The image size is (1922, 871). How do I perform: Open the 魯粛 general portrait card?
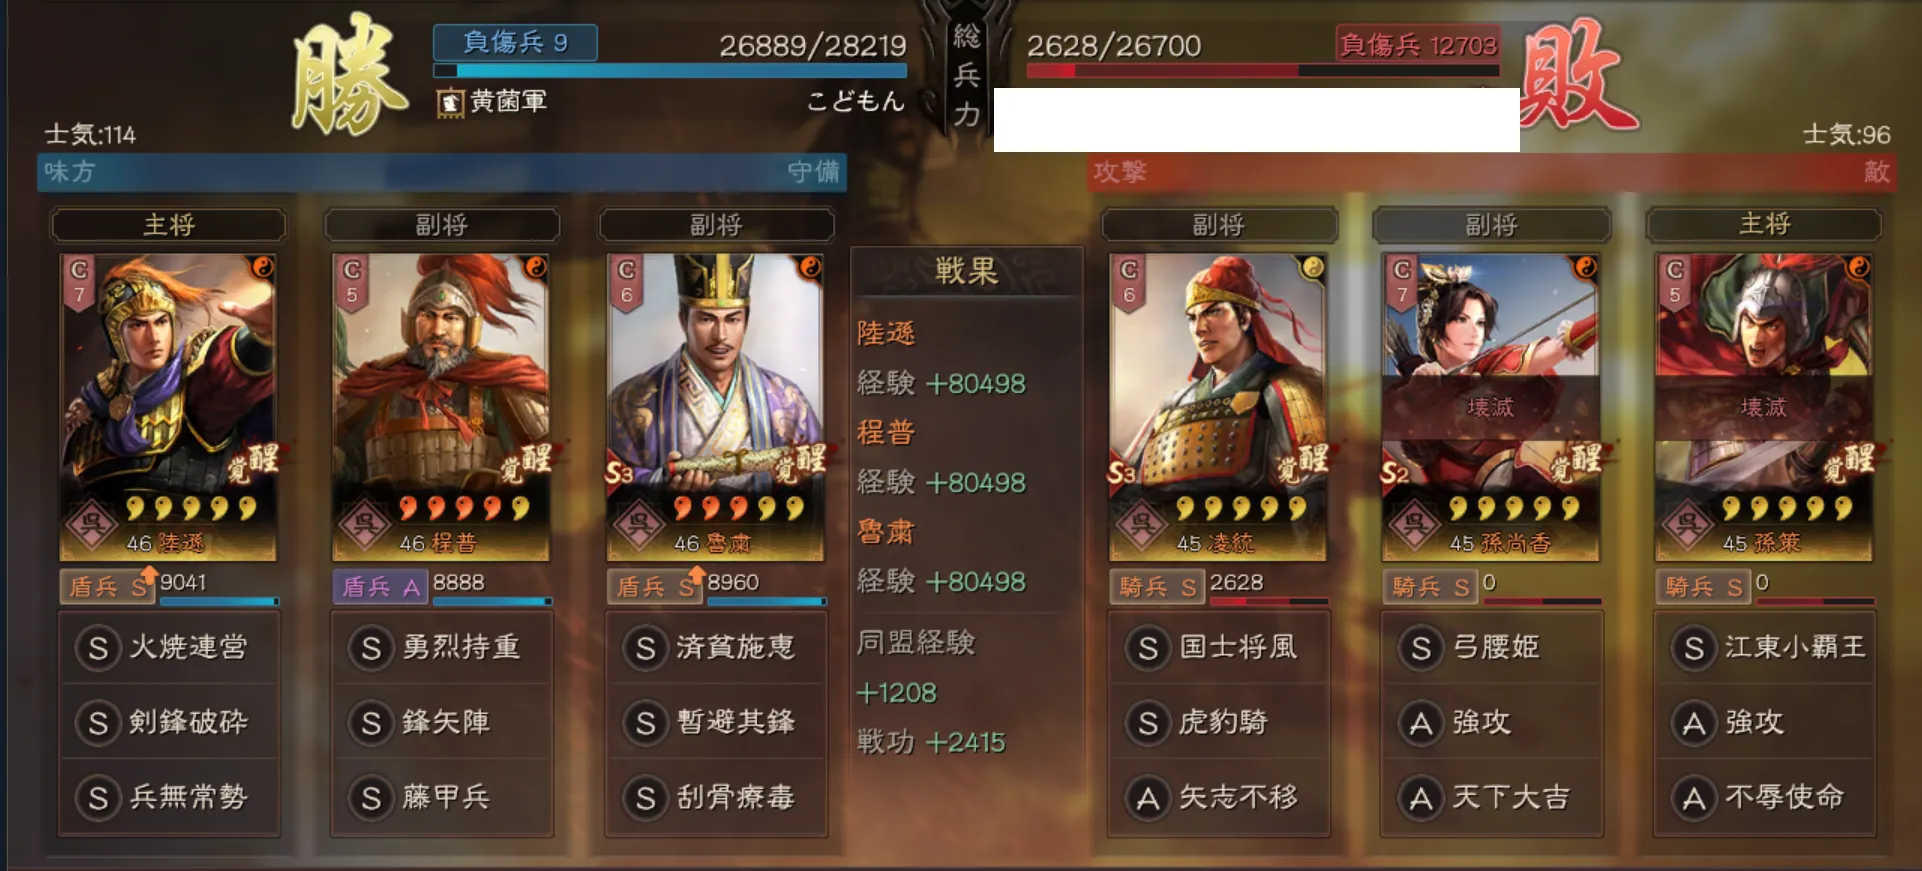coord(715,407)
